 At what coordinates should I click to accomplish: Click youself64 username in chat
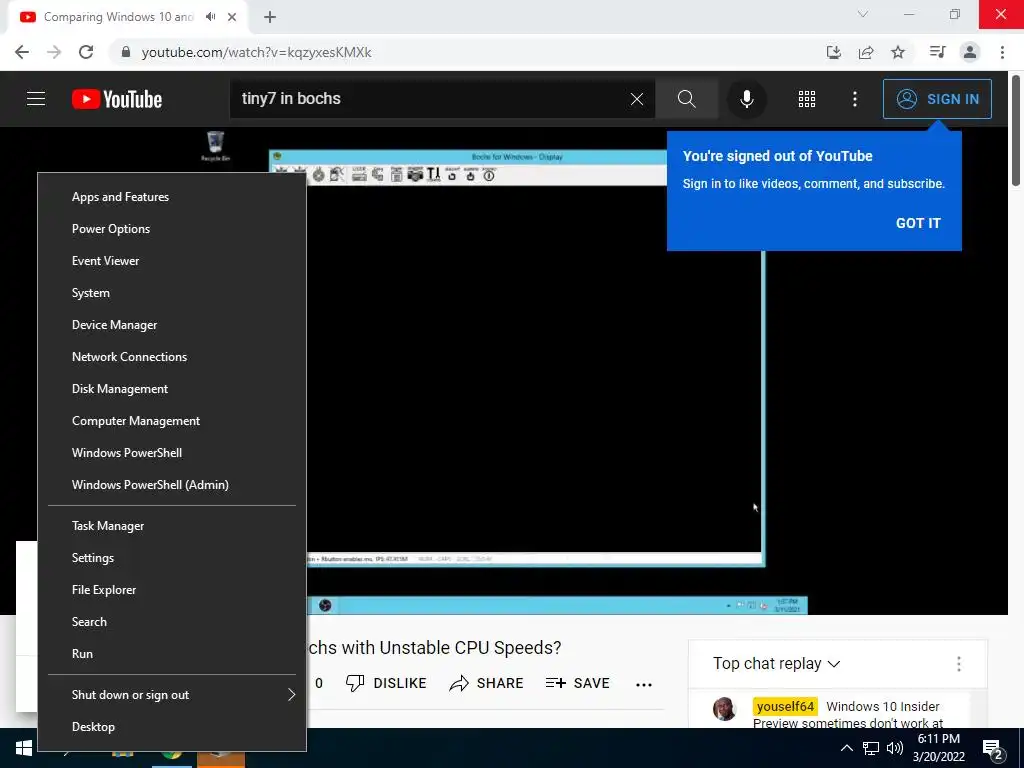[x=785, y=707]
